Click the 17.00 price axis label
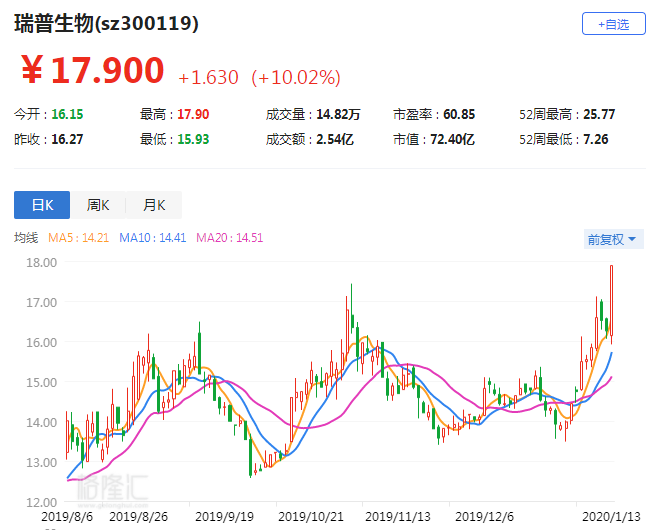The height and width of the screenshot is (530, 658). pos(42,303)
